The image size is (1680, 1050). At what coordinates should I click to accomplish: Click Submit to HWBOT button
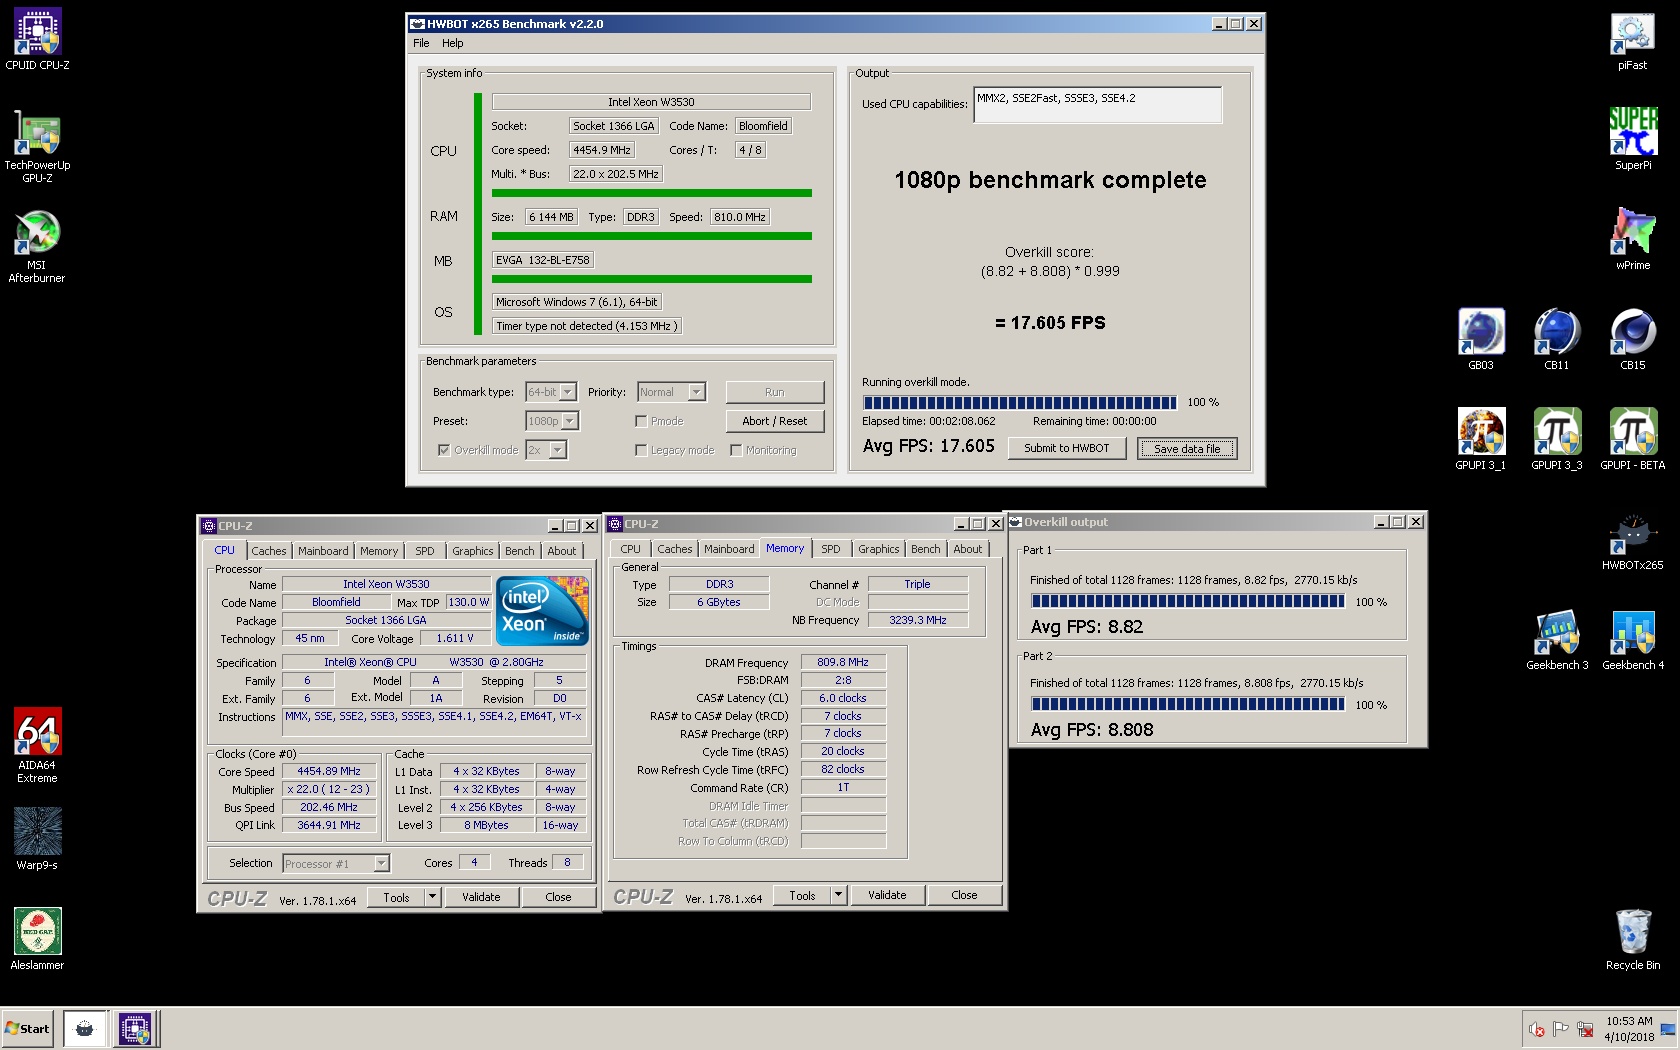pos(1066,448)
